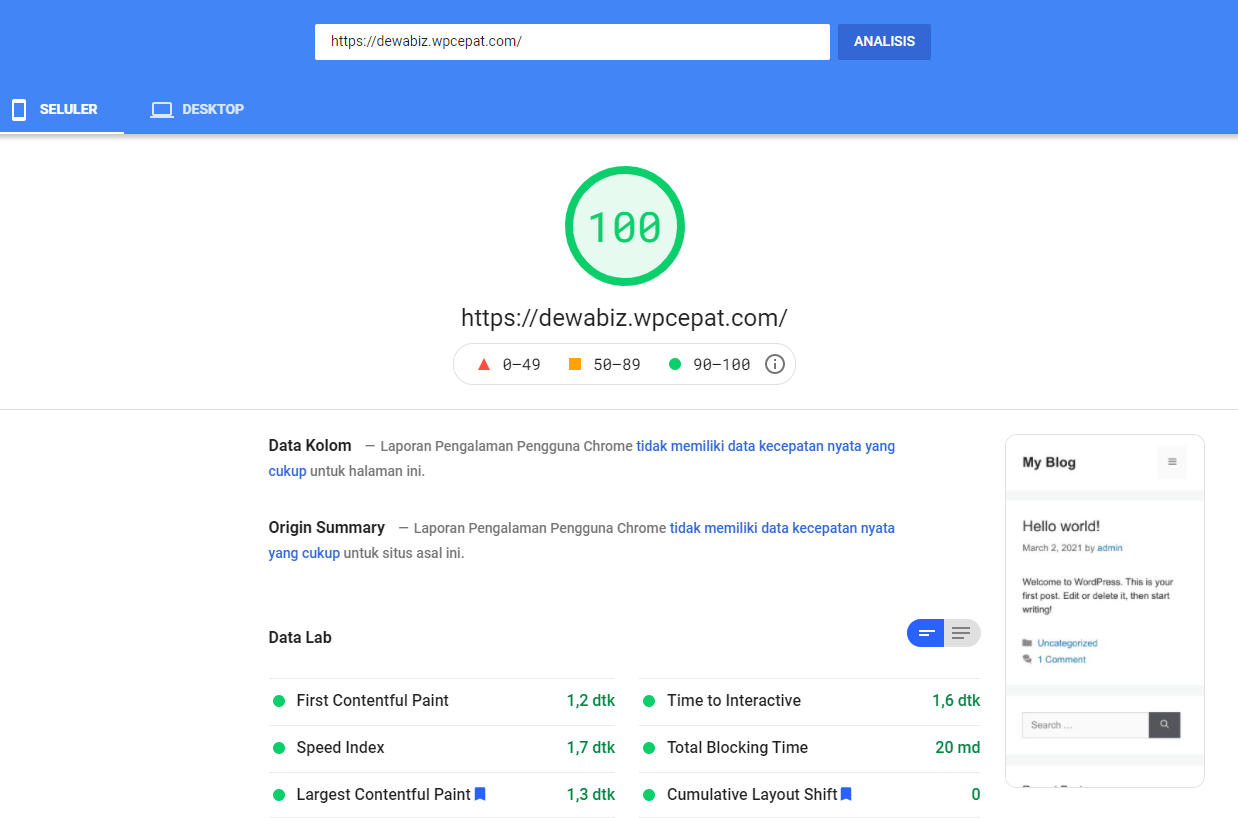The width and height of the screenshot is (1238, 818).
Task: Click the green 100 score gauge
Action: 624,227
